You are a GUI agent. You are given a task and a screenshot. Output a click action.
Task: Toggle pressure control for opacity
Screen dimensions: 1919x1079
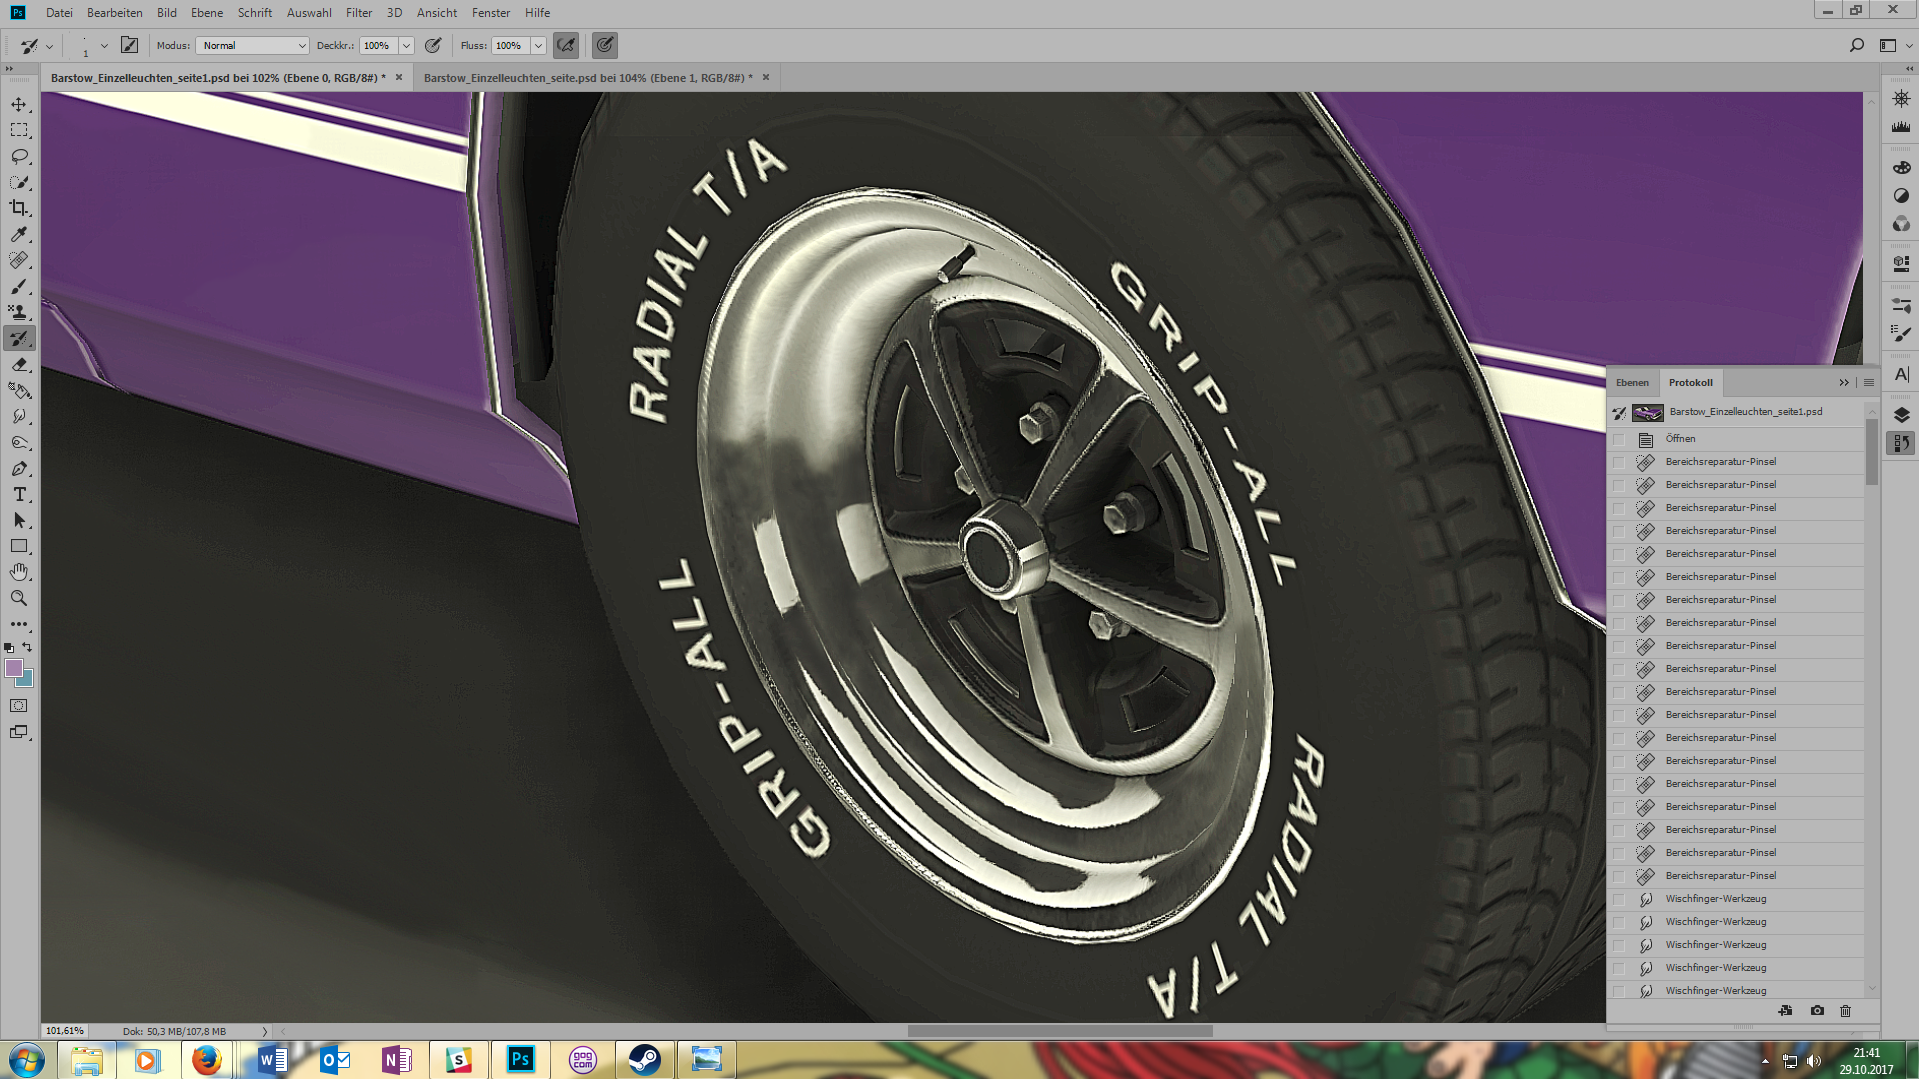point(433,45)
